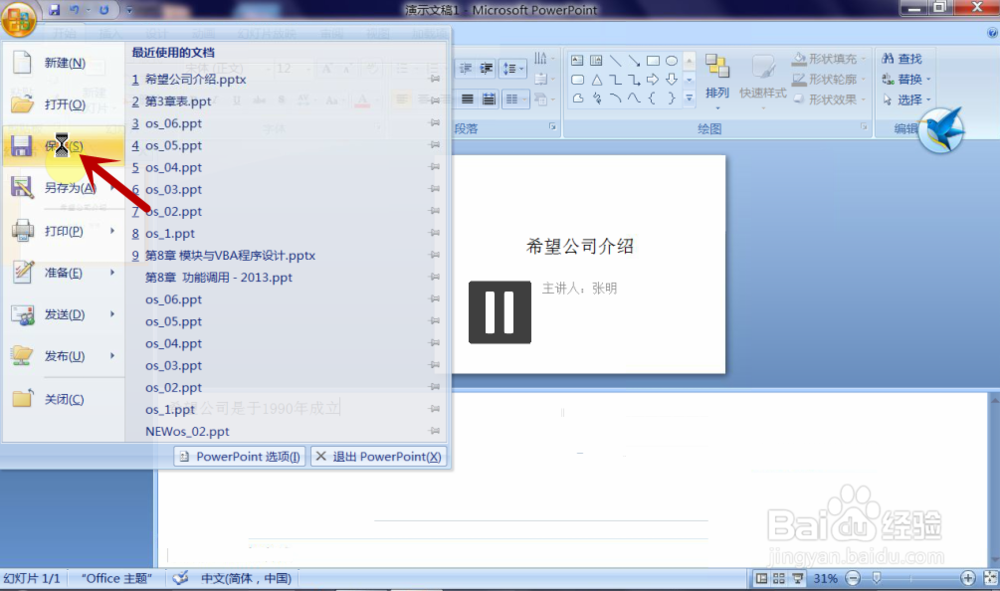The height and width of the screenshot is (591, 1000).
Task: Open Shape Outline (形状轮廓) dropdown
Action: [x=829, y=79]
